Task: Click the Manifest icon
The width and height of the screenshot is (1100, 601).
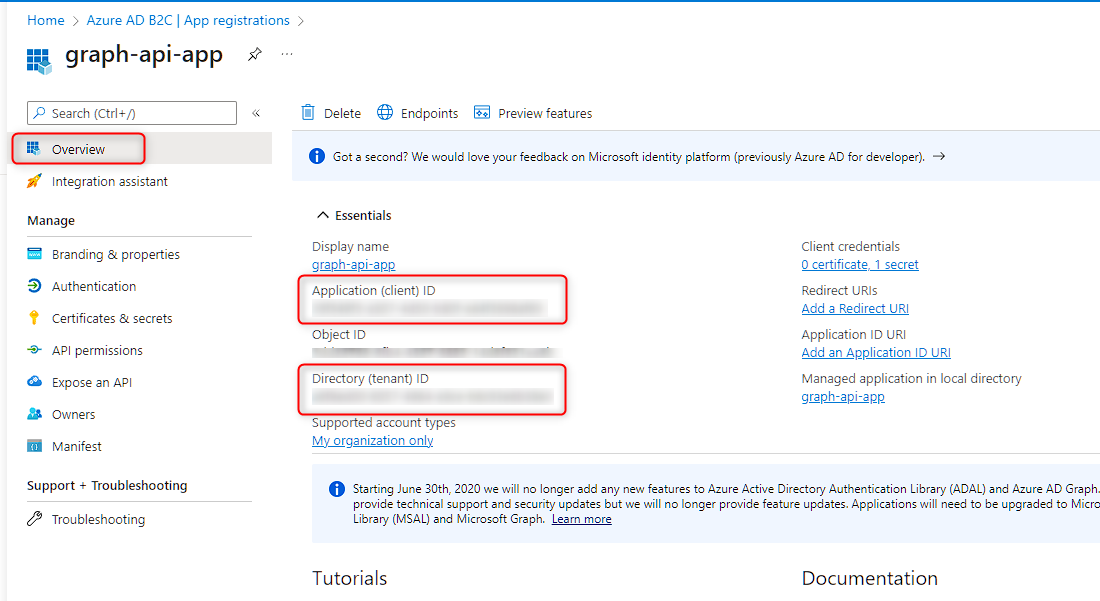Action: (34, 446)
